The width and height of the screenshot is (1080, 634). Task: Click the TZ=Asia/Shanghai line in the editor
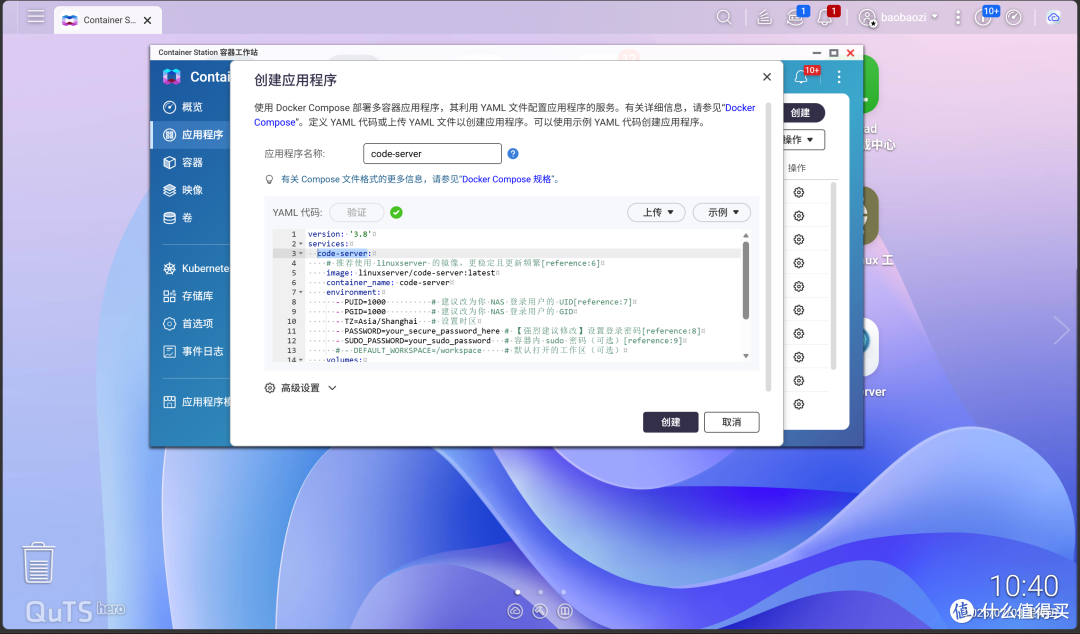(x=523, y=321)
